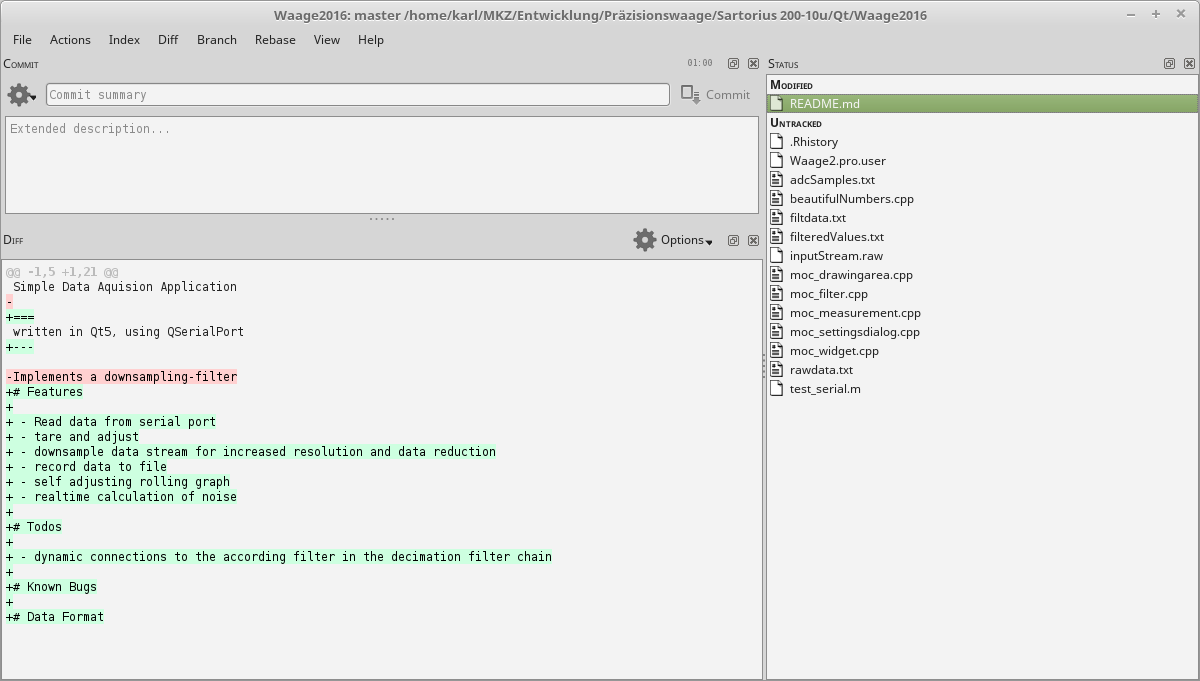Select beautifulNumbers.cpp file name

pyautogui.click(x=852, y=198)
